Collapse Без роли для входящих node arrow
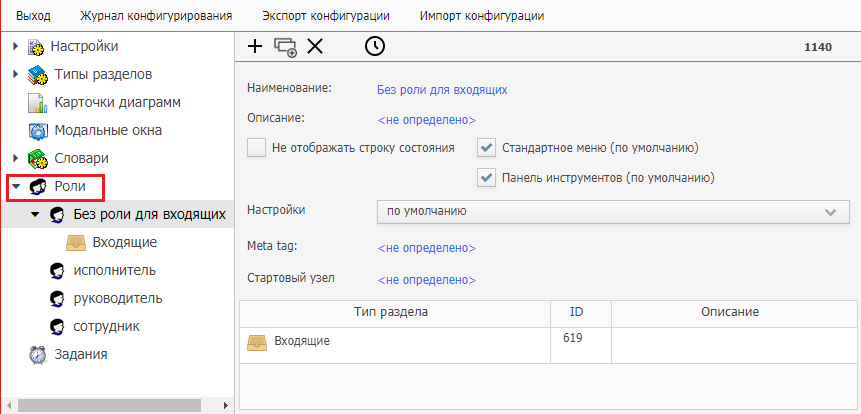 [35, 215]
